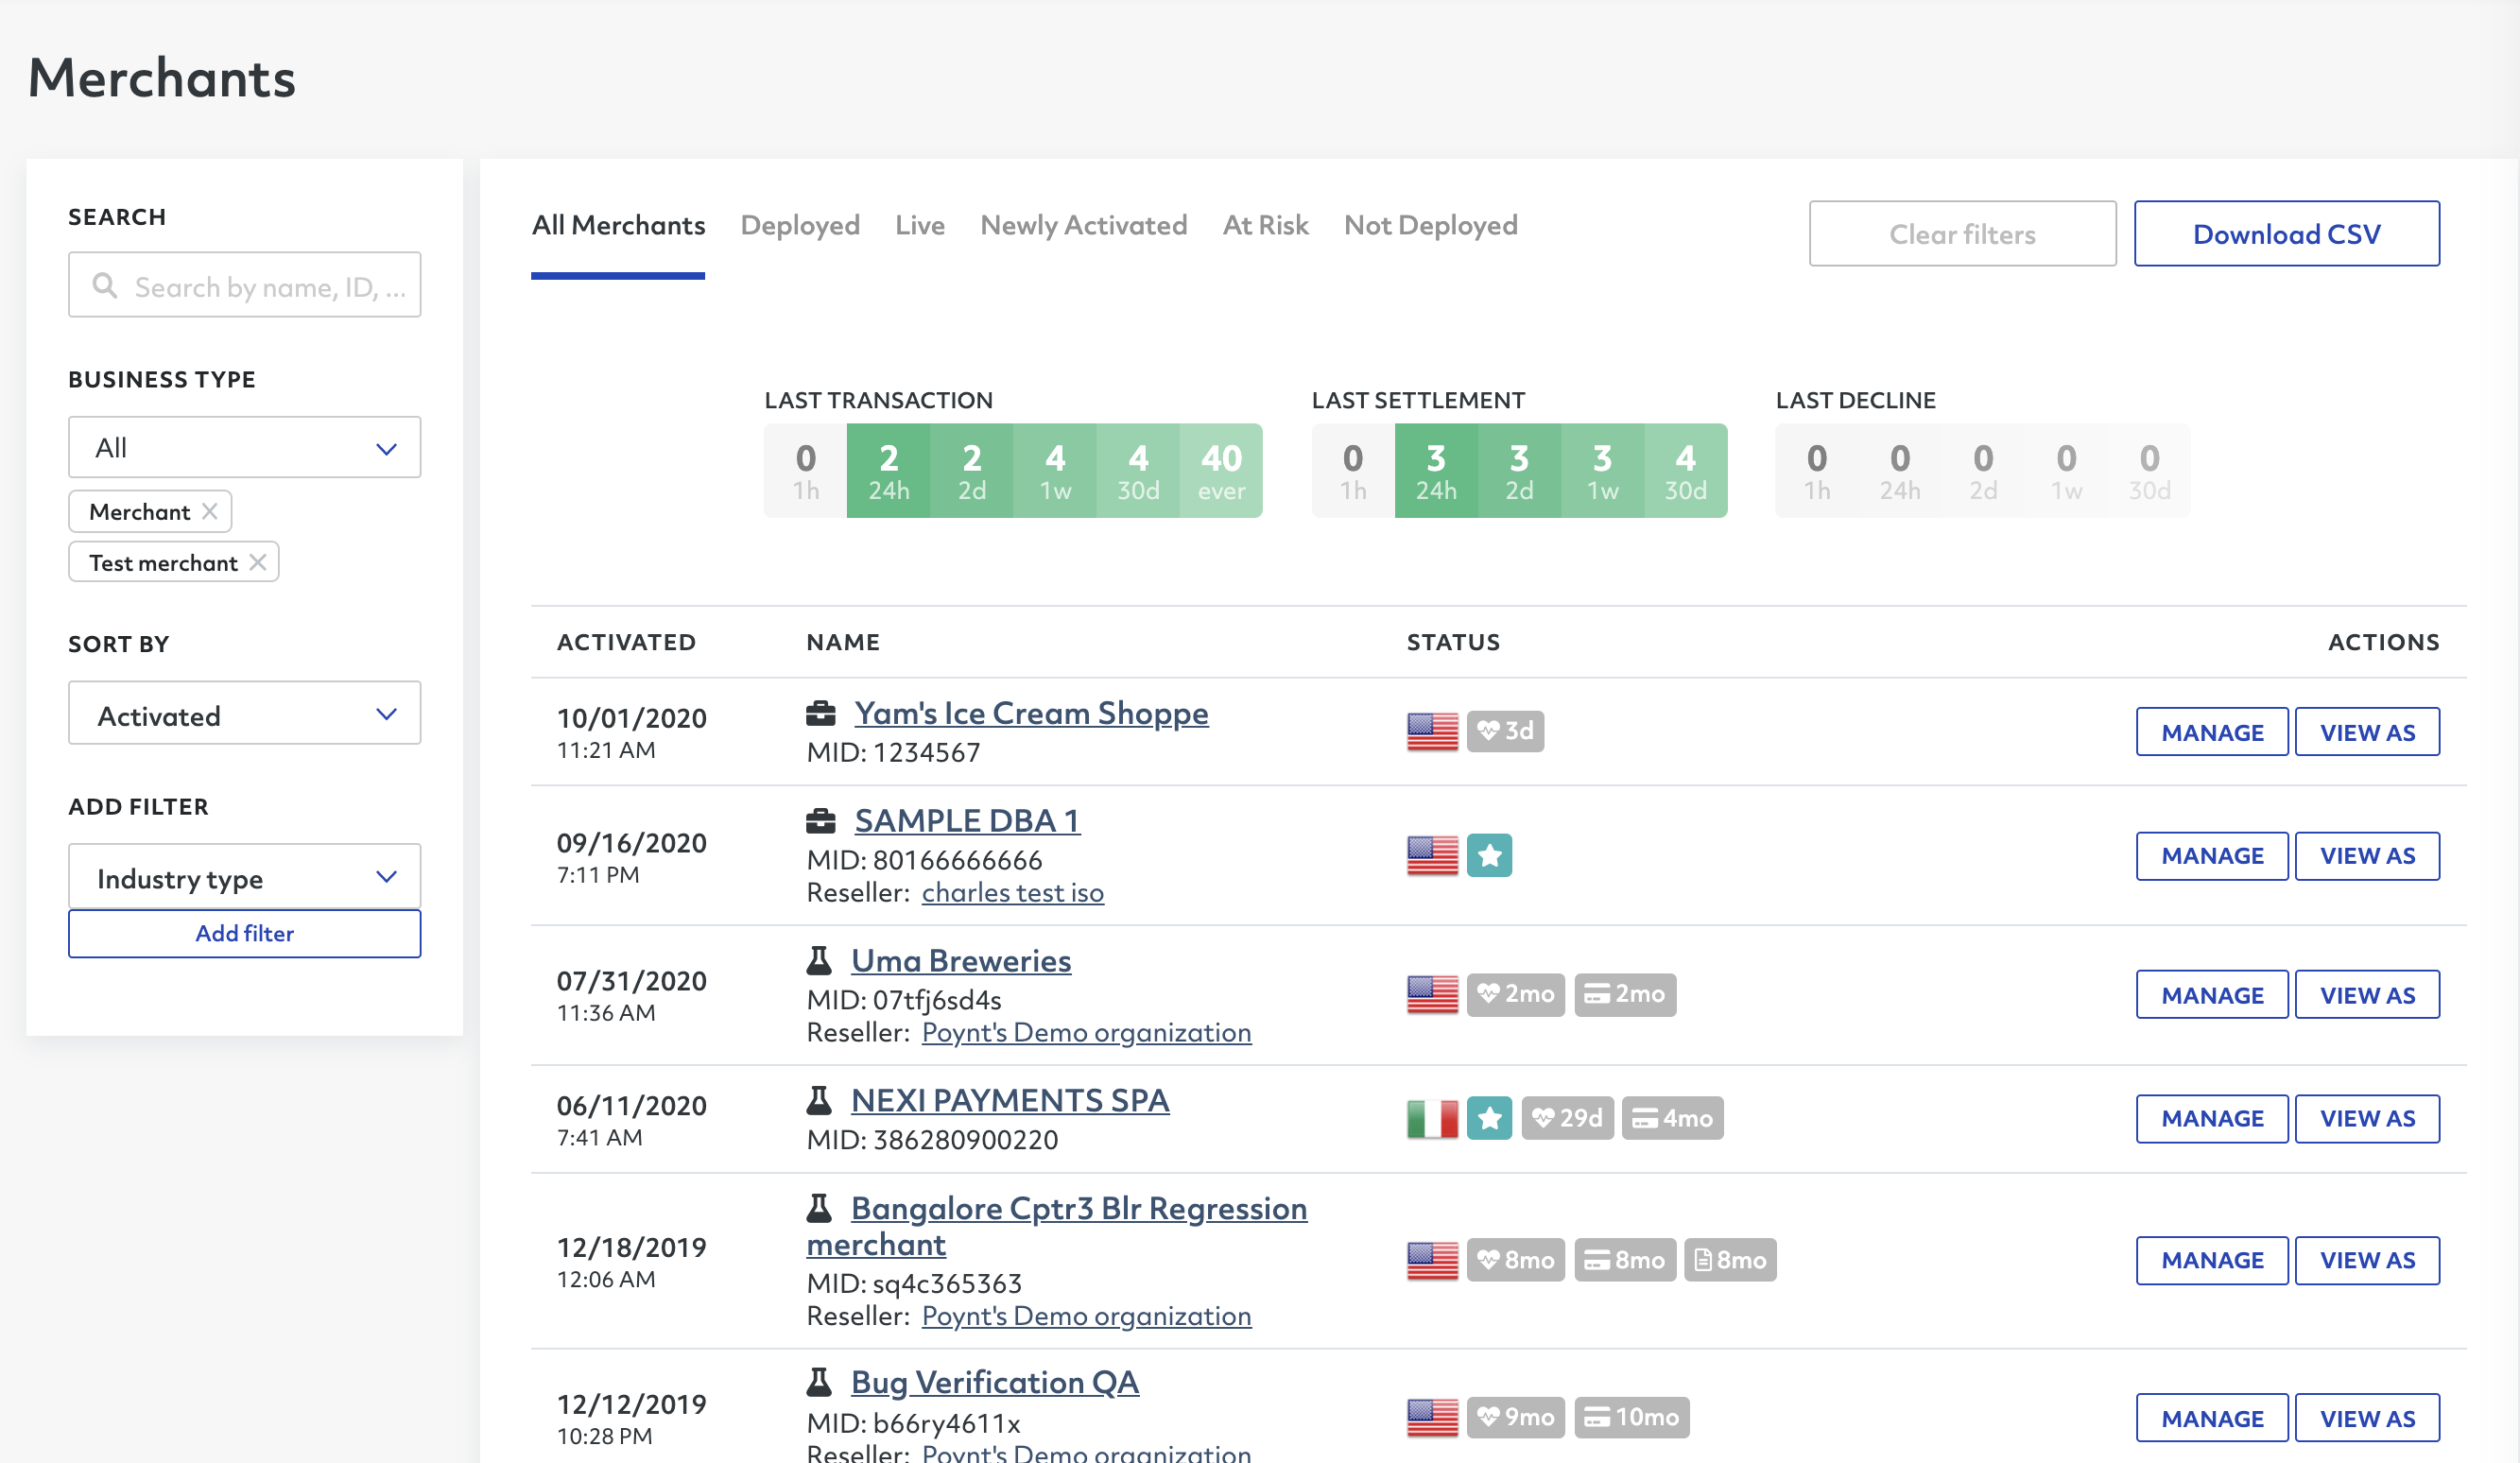Click US flag in Bangalore Cptr3 row
2520x1463 pixels.
pyautogui.click(x=1432, y=1260)
